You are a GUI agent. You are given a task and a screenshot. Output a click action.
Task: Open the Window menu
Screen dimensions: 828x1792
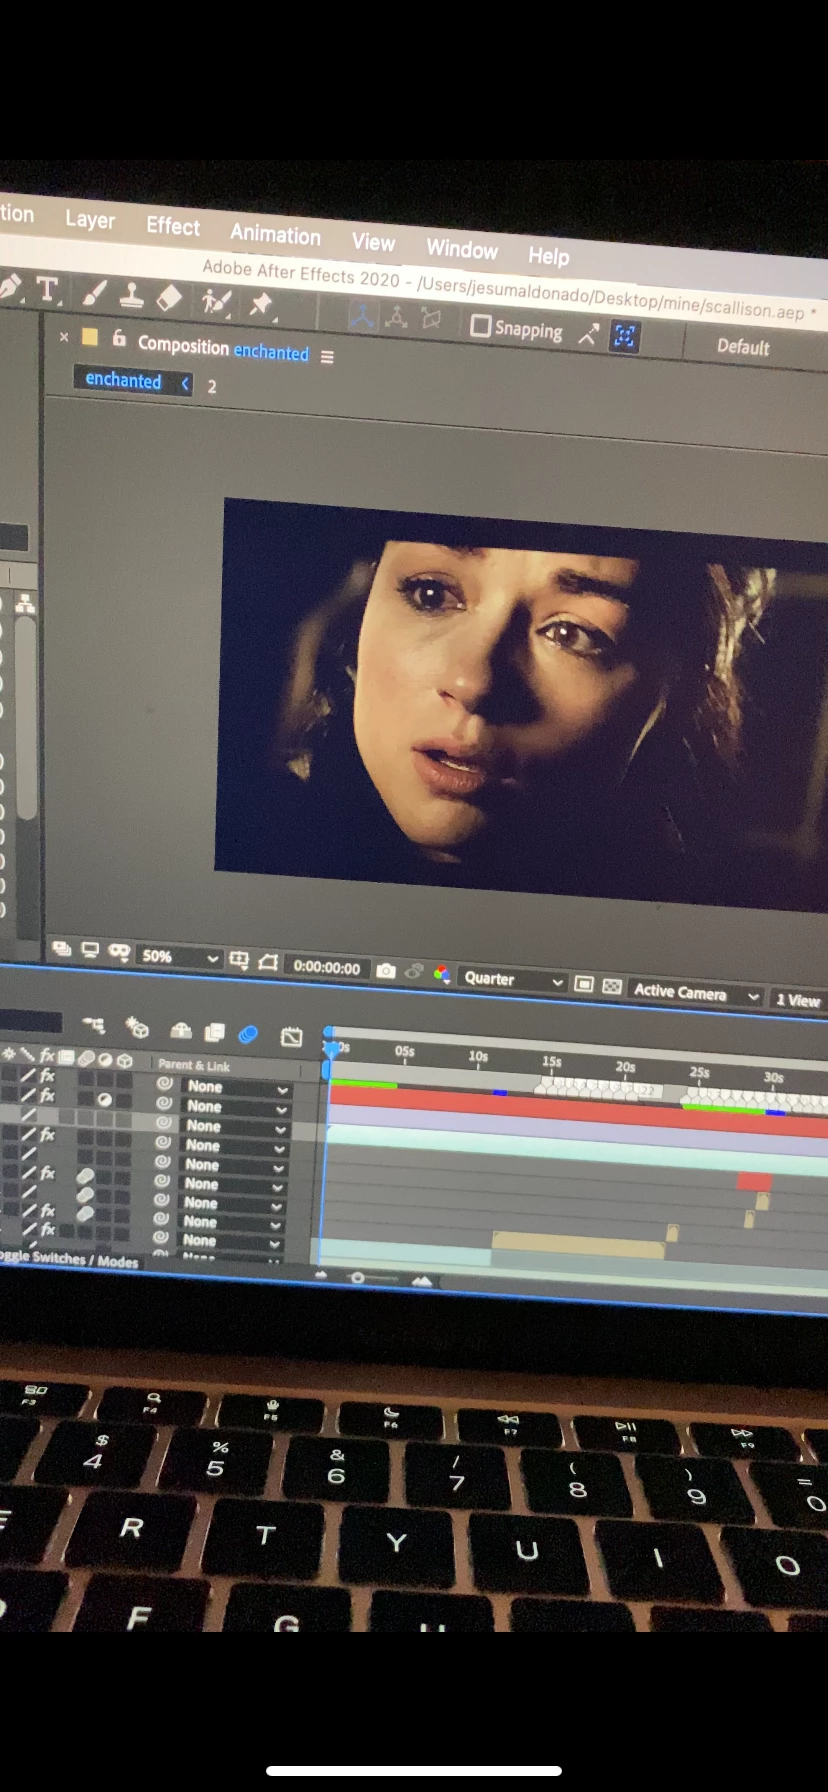click(462, 249)
